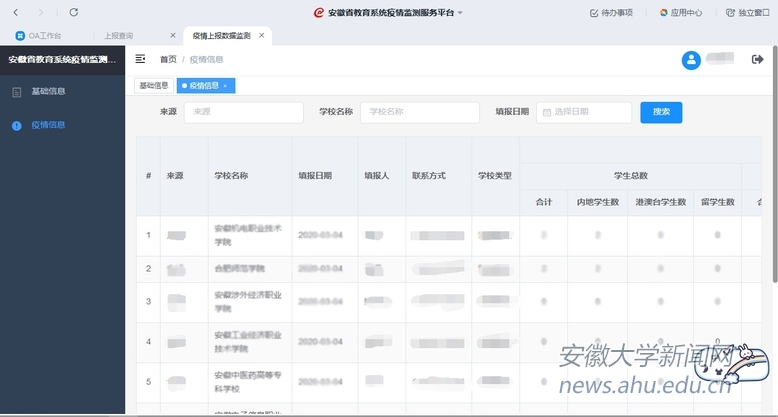Switch to the 上报查询 tab
778x417 pixels.
118,35
